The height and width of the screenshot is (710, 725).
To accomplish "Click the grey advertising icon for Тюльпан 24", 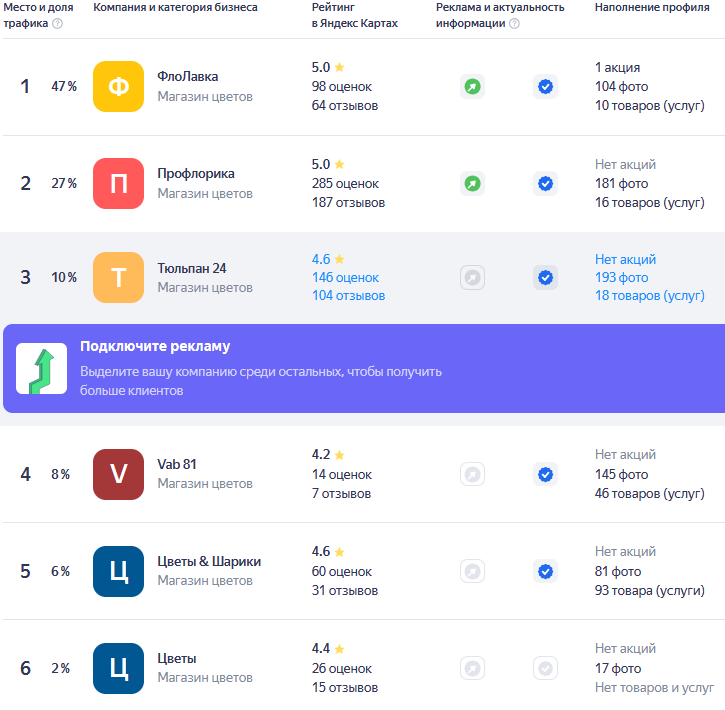I will click(472, 278).
